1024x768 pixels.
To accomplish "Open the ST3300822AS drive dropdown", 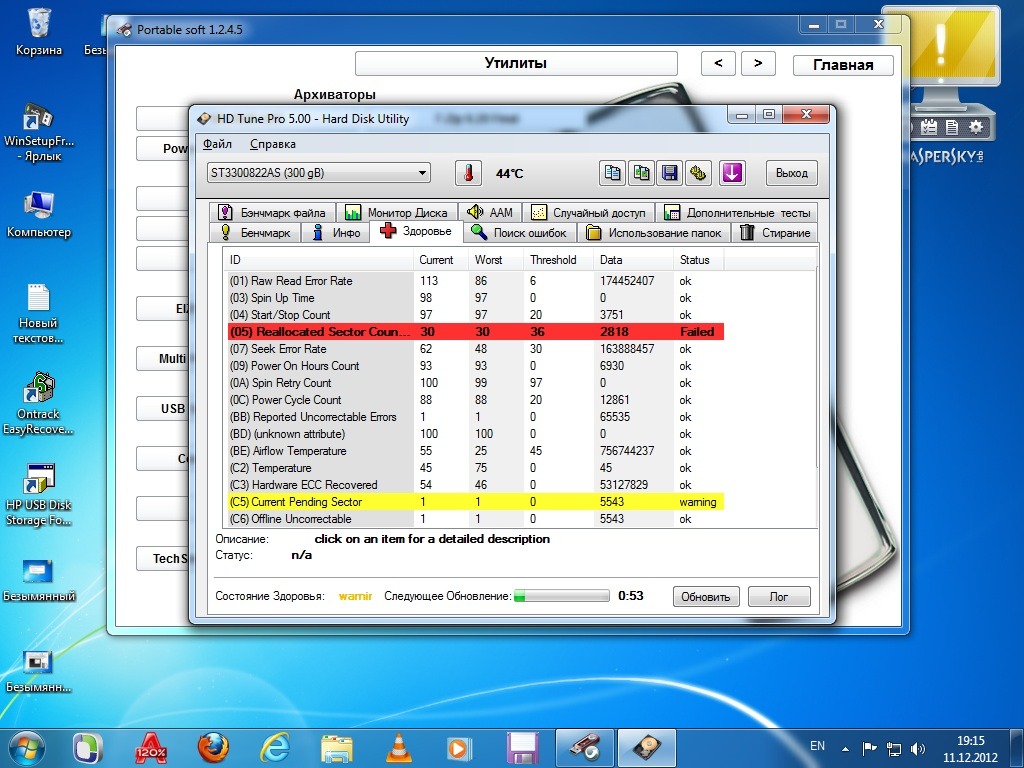I will pyautogui.click(x=319, y=173).
